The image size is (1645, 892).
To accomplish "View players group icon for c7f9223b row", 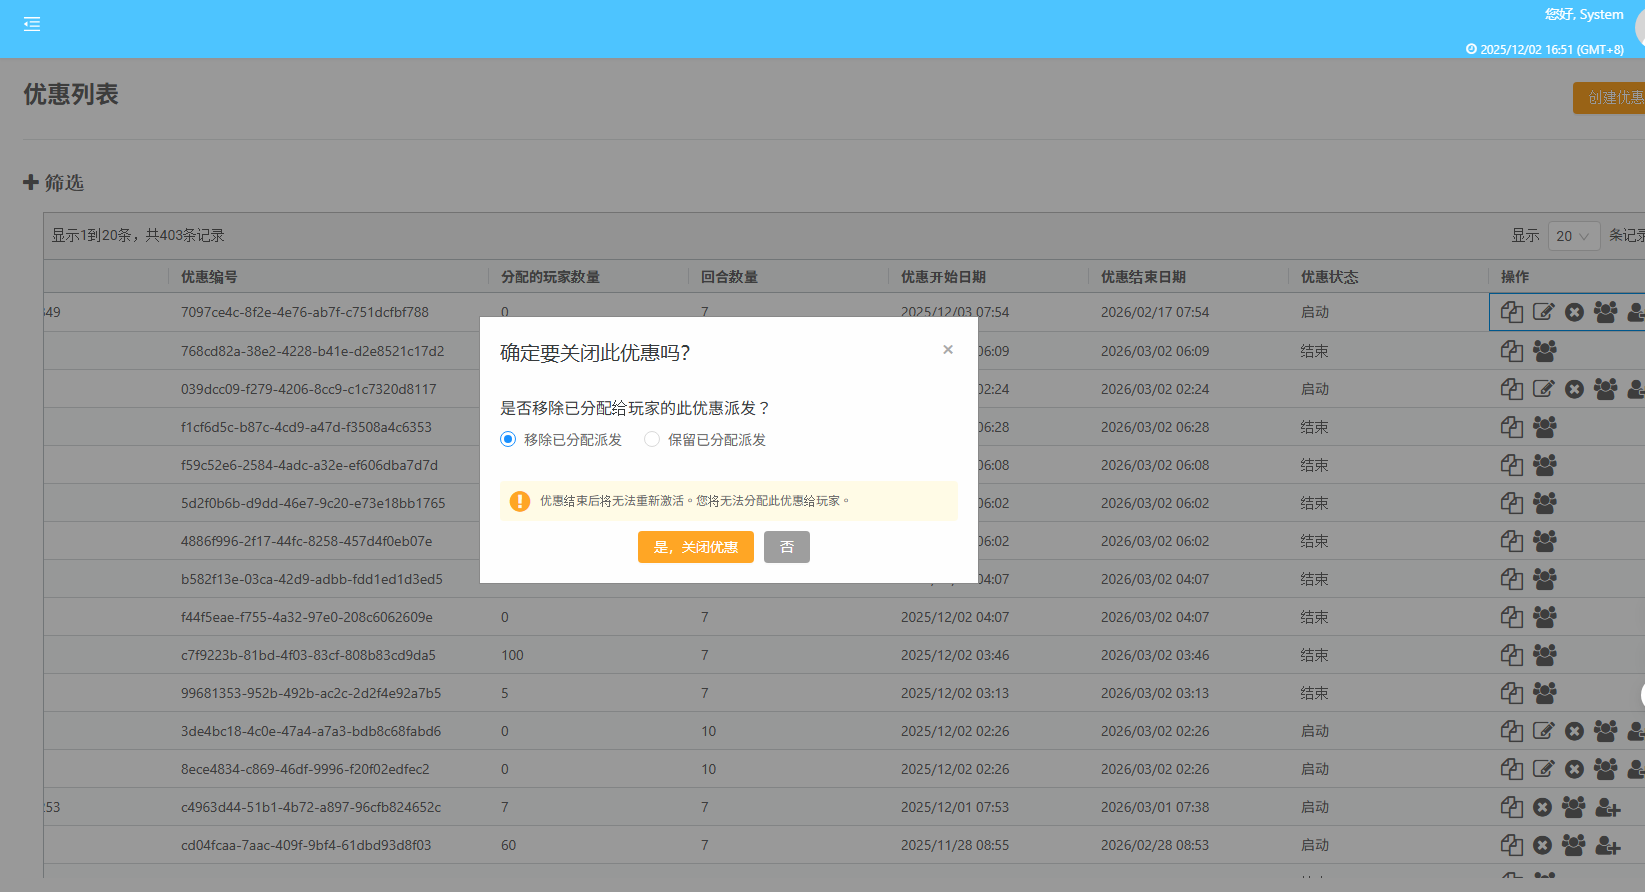I will tap(1544, 655).
